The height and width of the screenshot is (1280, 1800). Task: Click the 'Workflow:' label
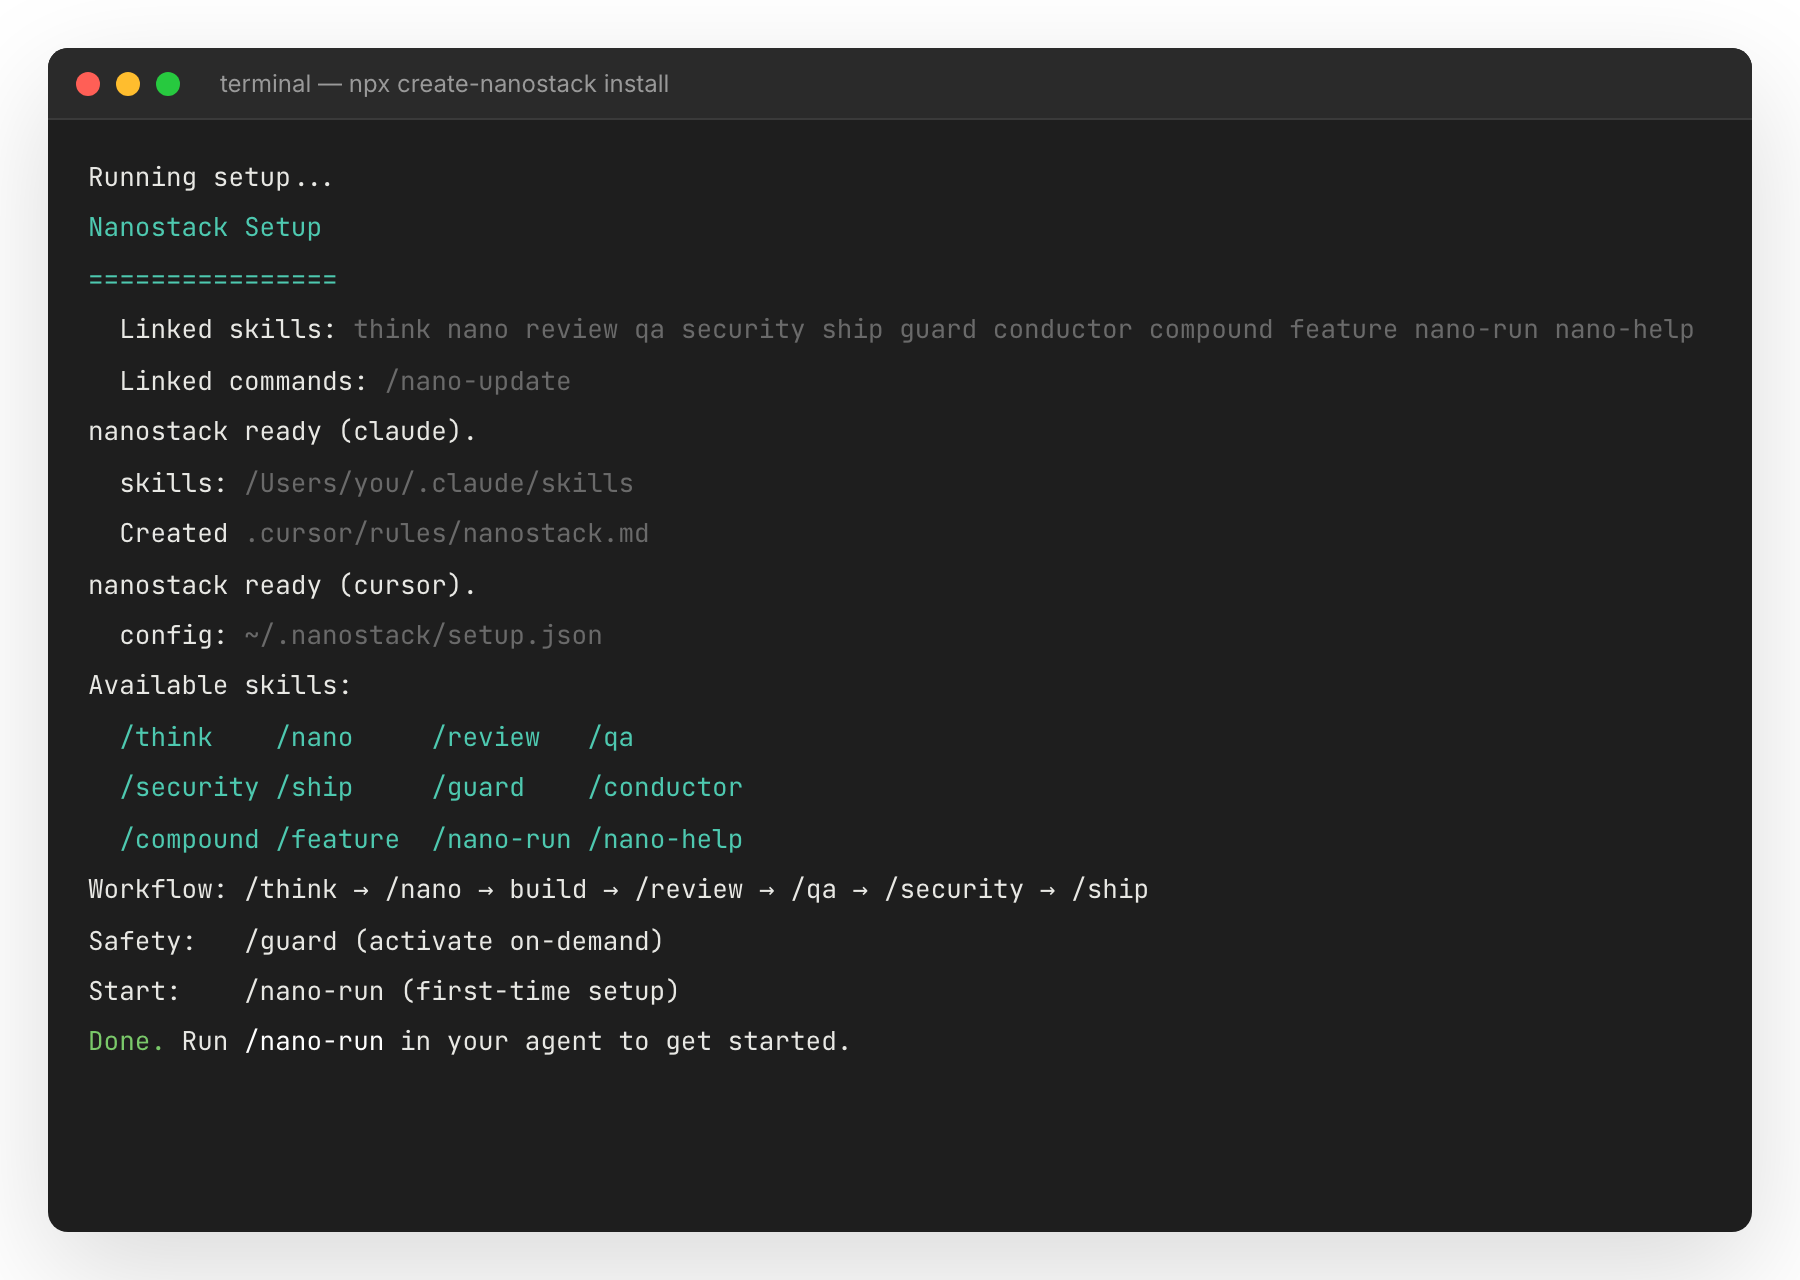click(x=158, y=890)
